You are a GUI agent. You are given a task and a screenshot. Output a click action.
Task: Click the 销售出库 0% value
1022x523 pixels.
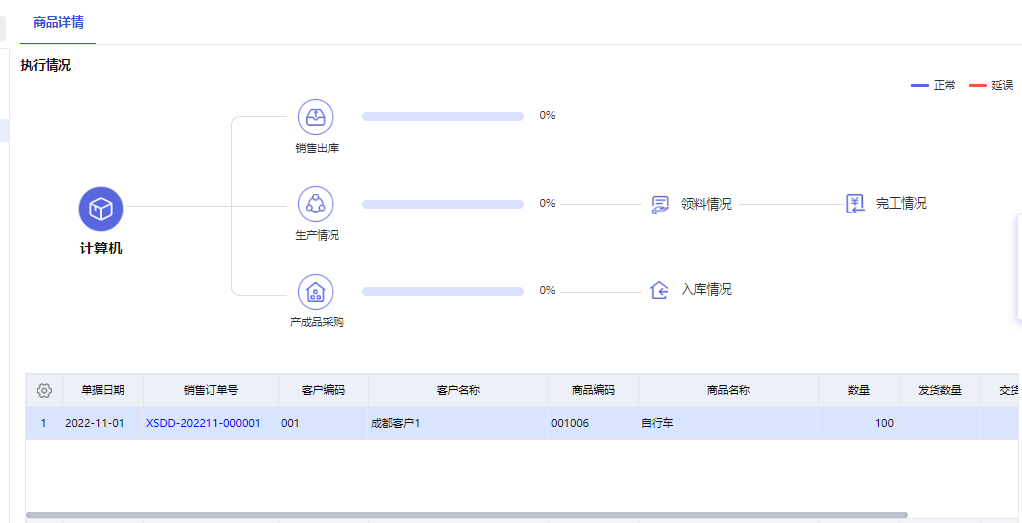tap(547, 115)
